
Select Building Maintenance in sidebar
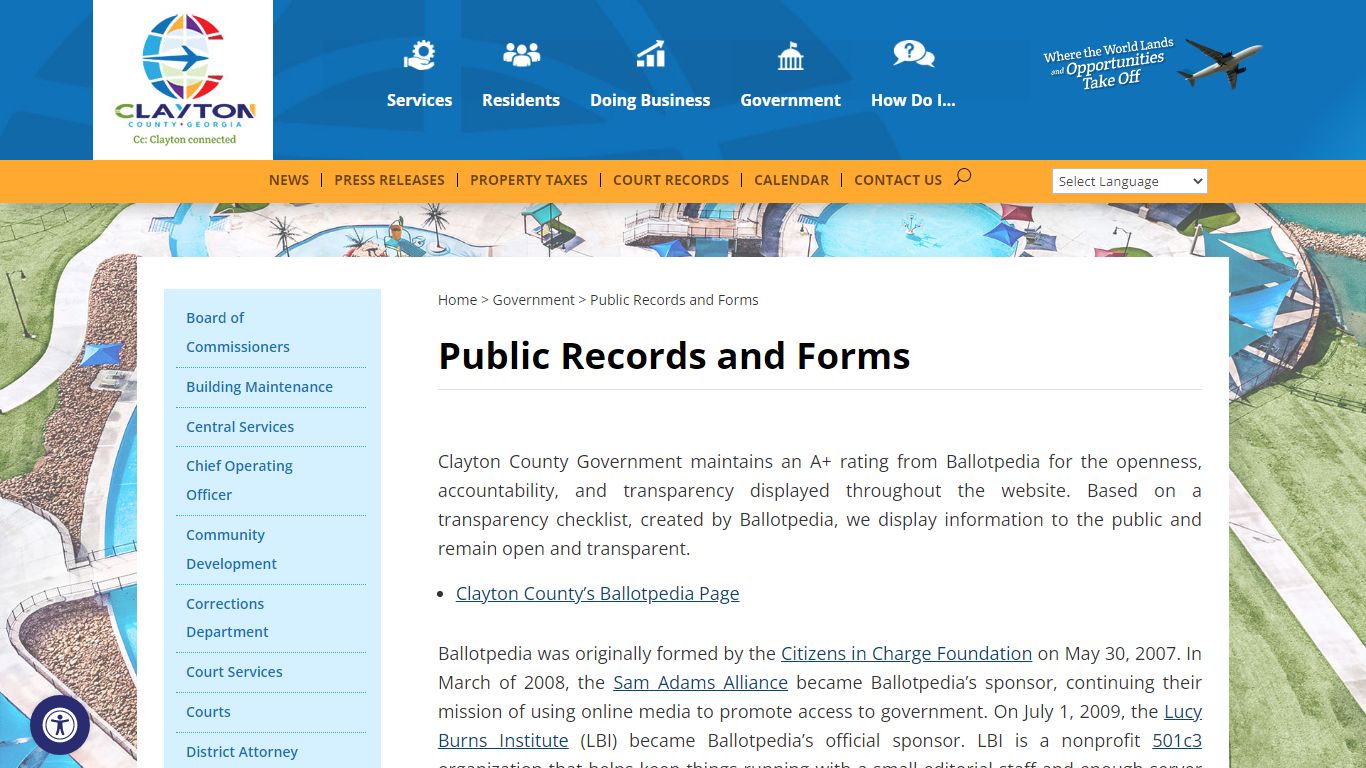coord(259,387)
